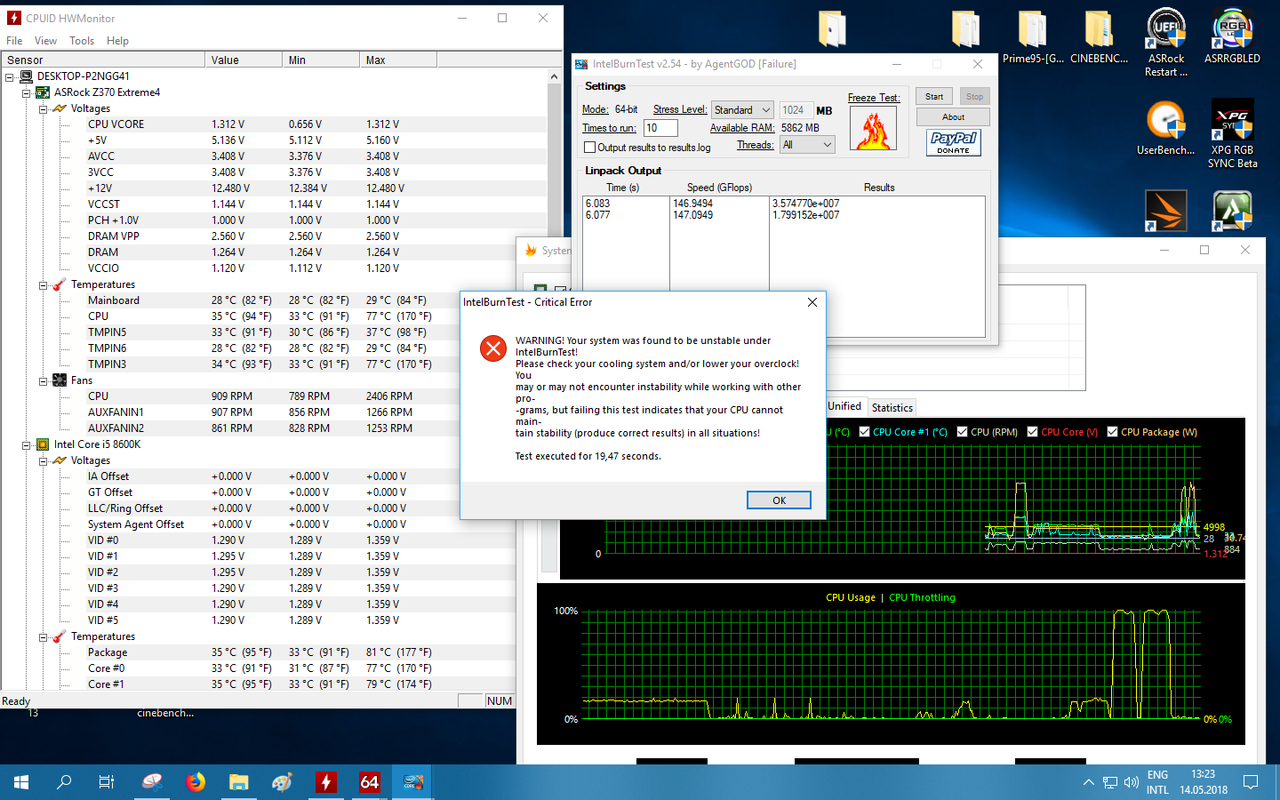Screen dimensions: 1280x800
Task: Launch the Prime95 desktop shortcut
Action: tap(1031, 30)
